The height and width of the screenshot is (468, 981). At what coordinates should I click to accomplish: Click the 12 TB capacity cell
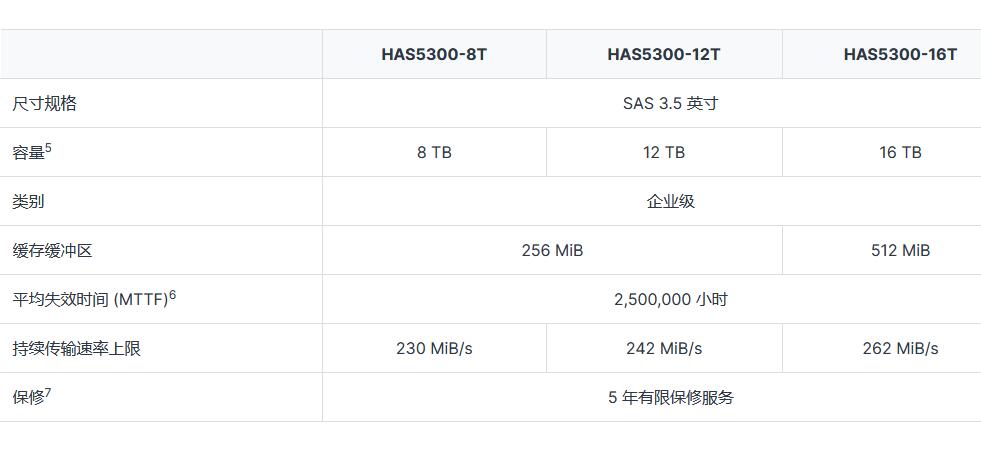pyautogui.click(x=663, y=152)
